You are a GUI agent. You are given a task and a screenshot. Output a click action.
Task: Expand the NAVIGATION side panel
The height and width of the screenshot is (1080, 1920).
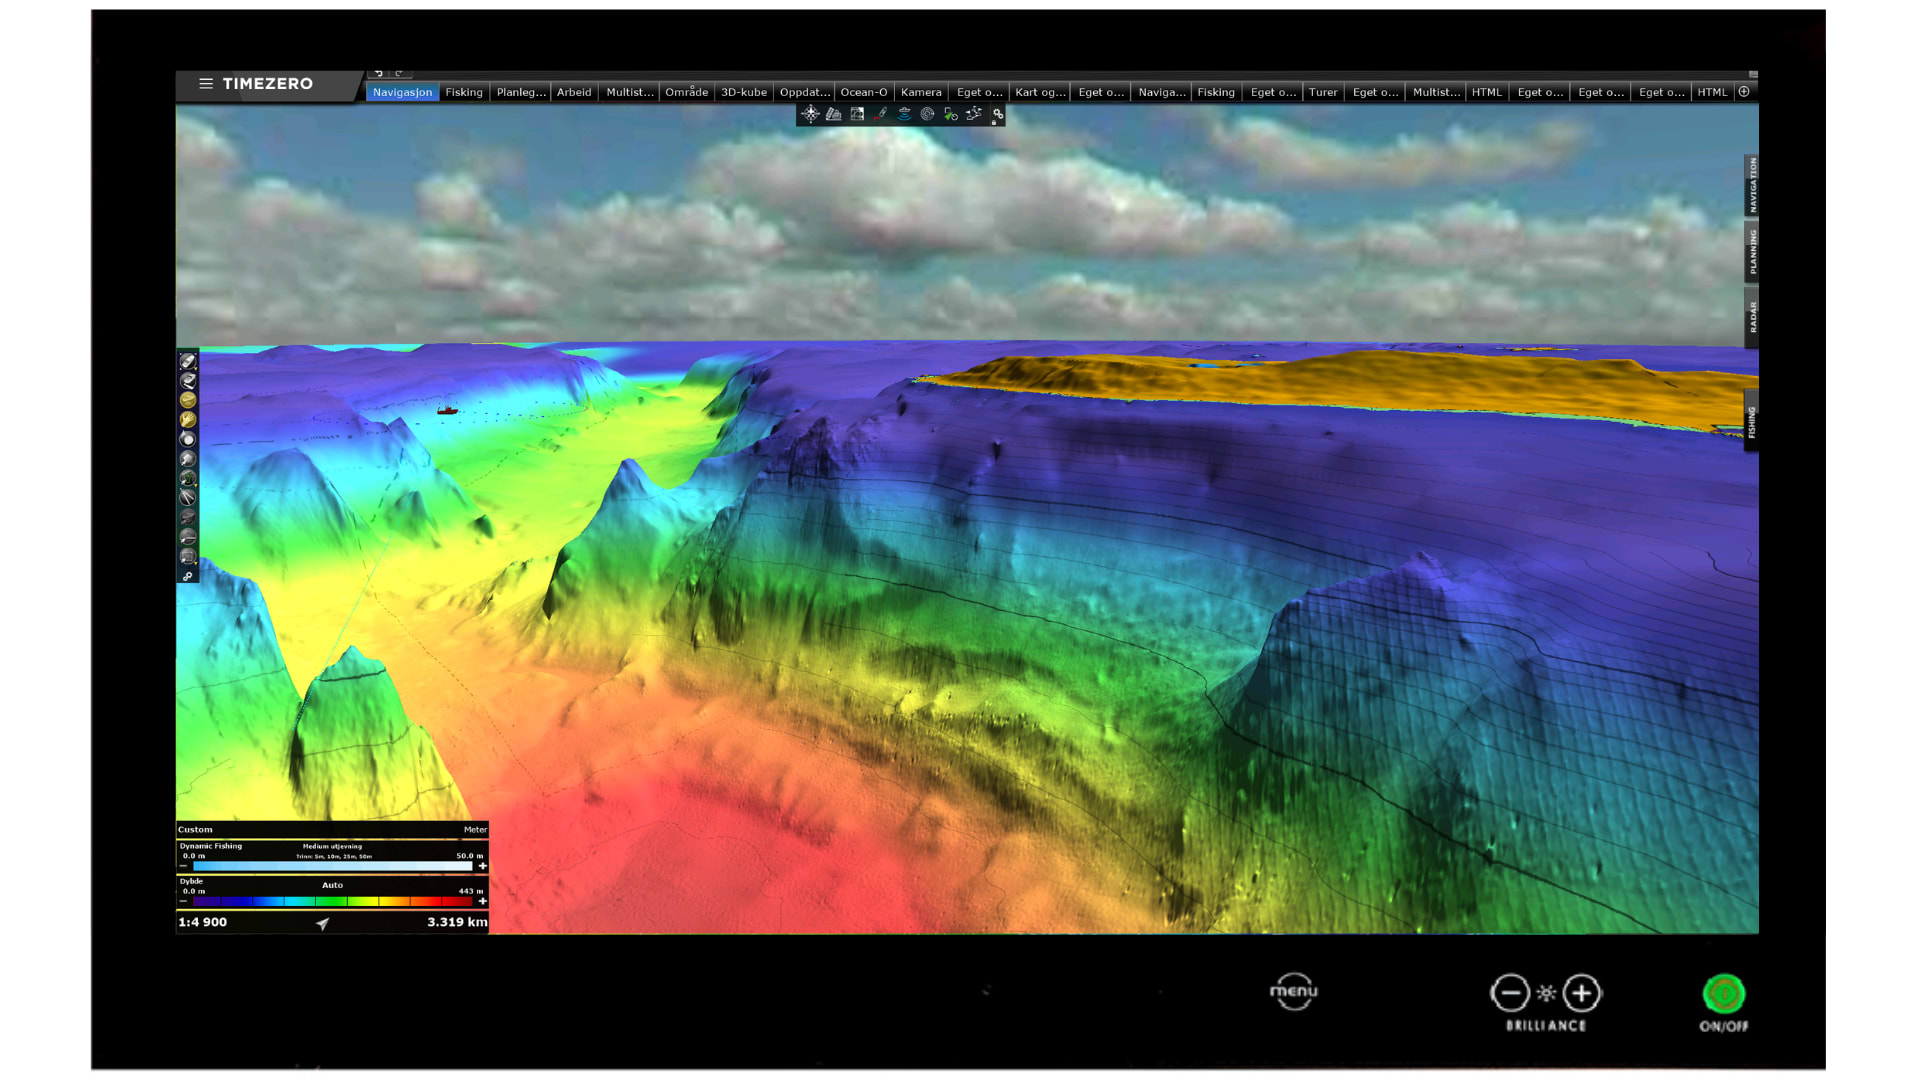1752,185
